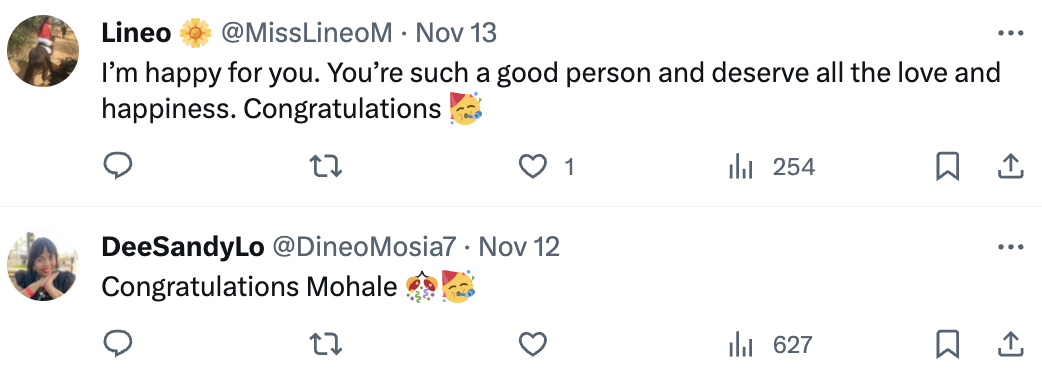Bookmark Lineo's tweet

point(947,166)
